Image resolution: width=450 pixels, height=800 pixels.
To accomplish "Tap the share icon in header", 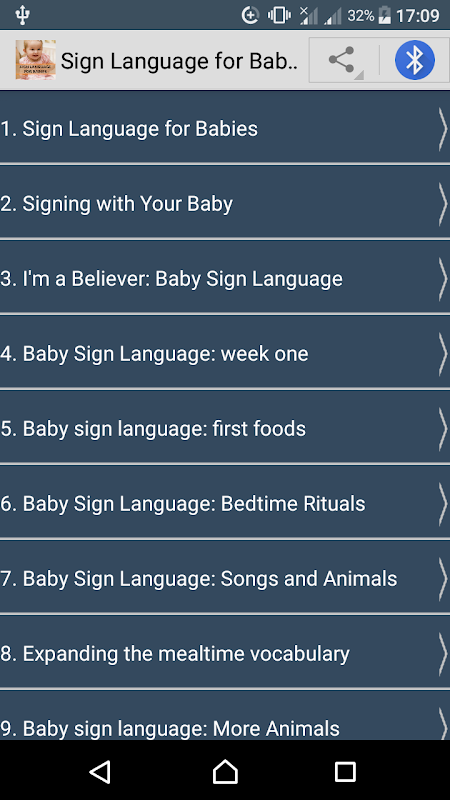I will (343, 60).
